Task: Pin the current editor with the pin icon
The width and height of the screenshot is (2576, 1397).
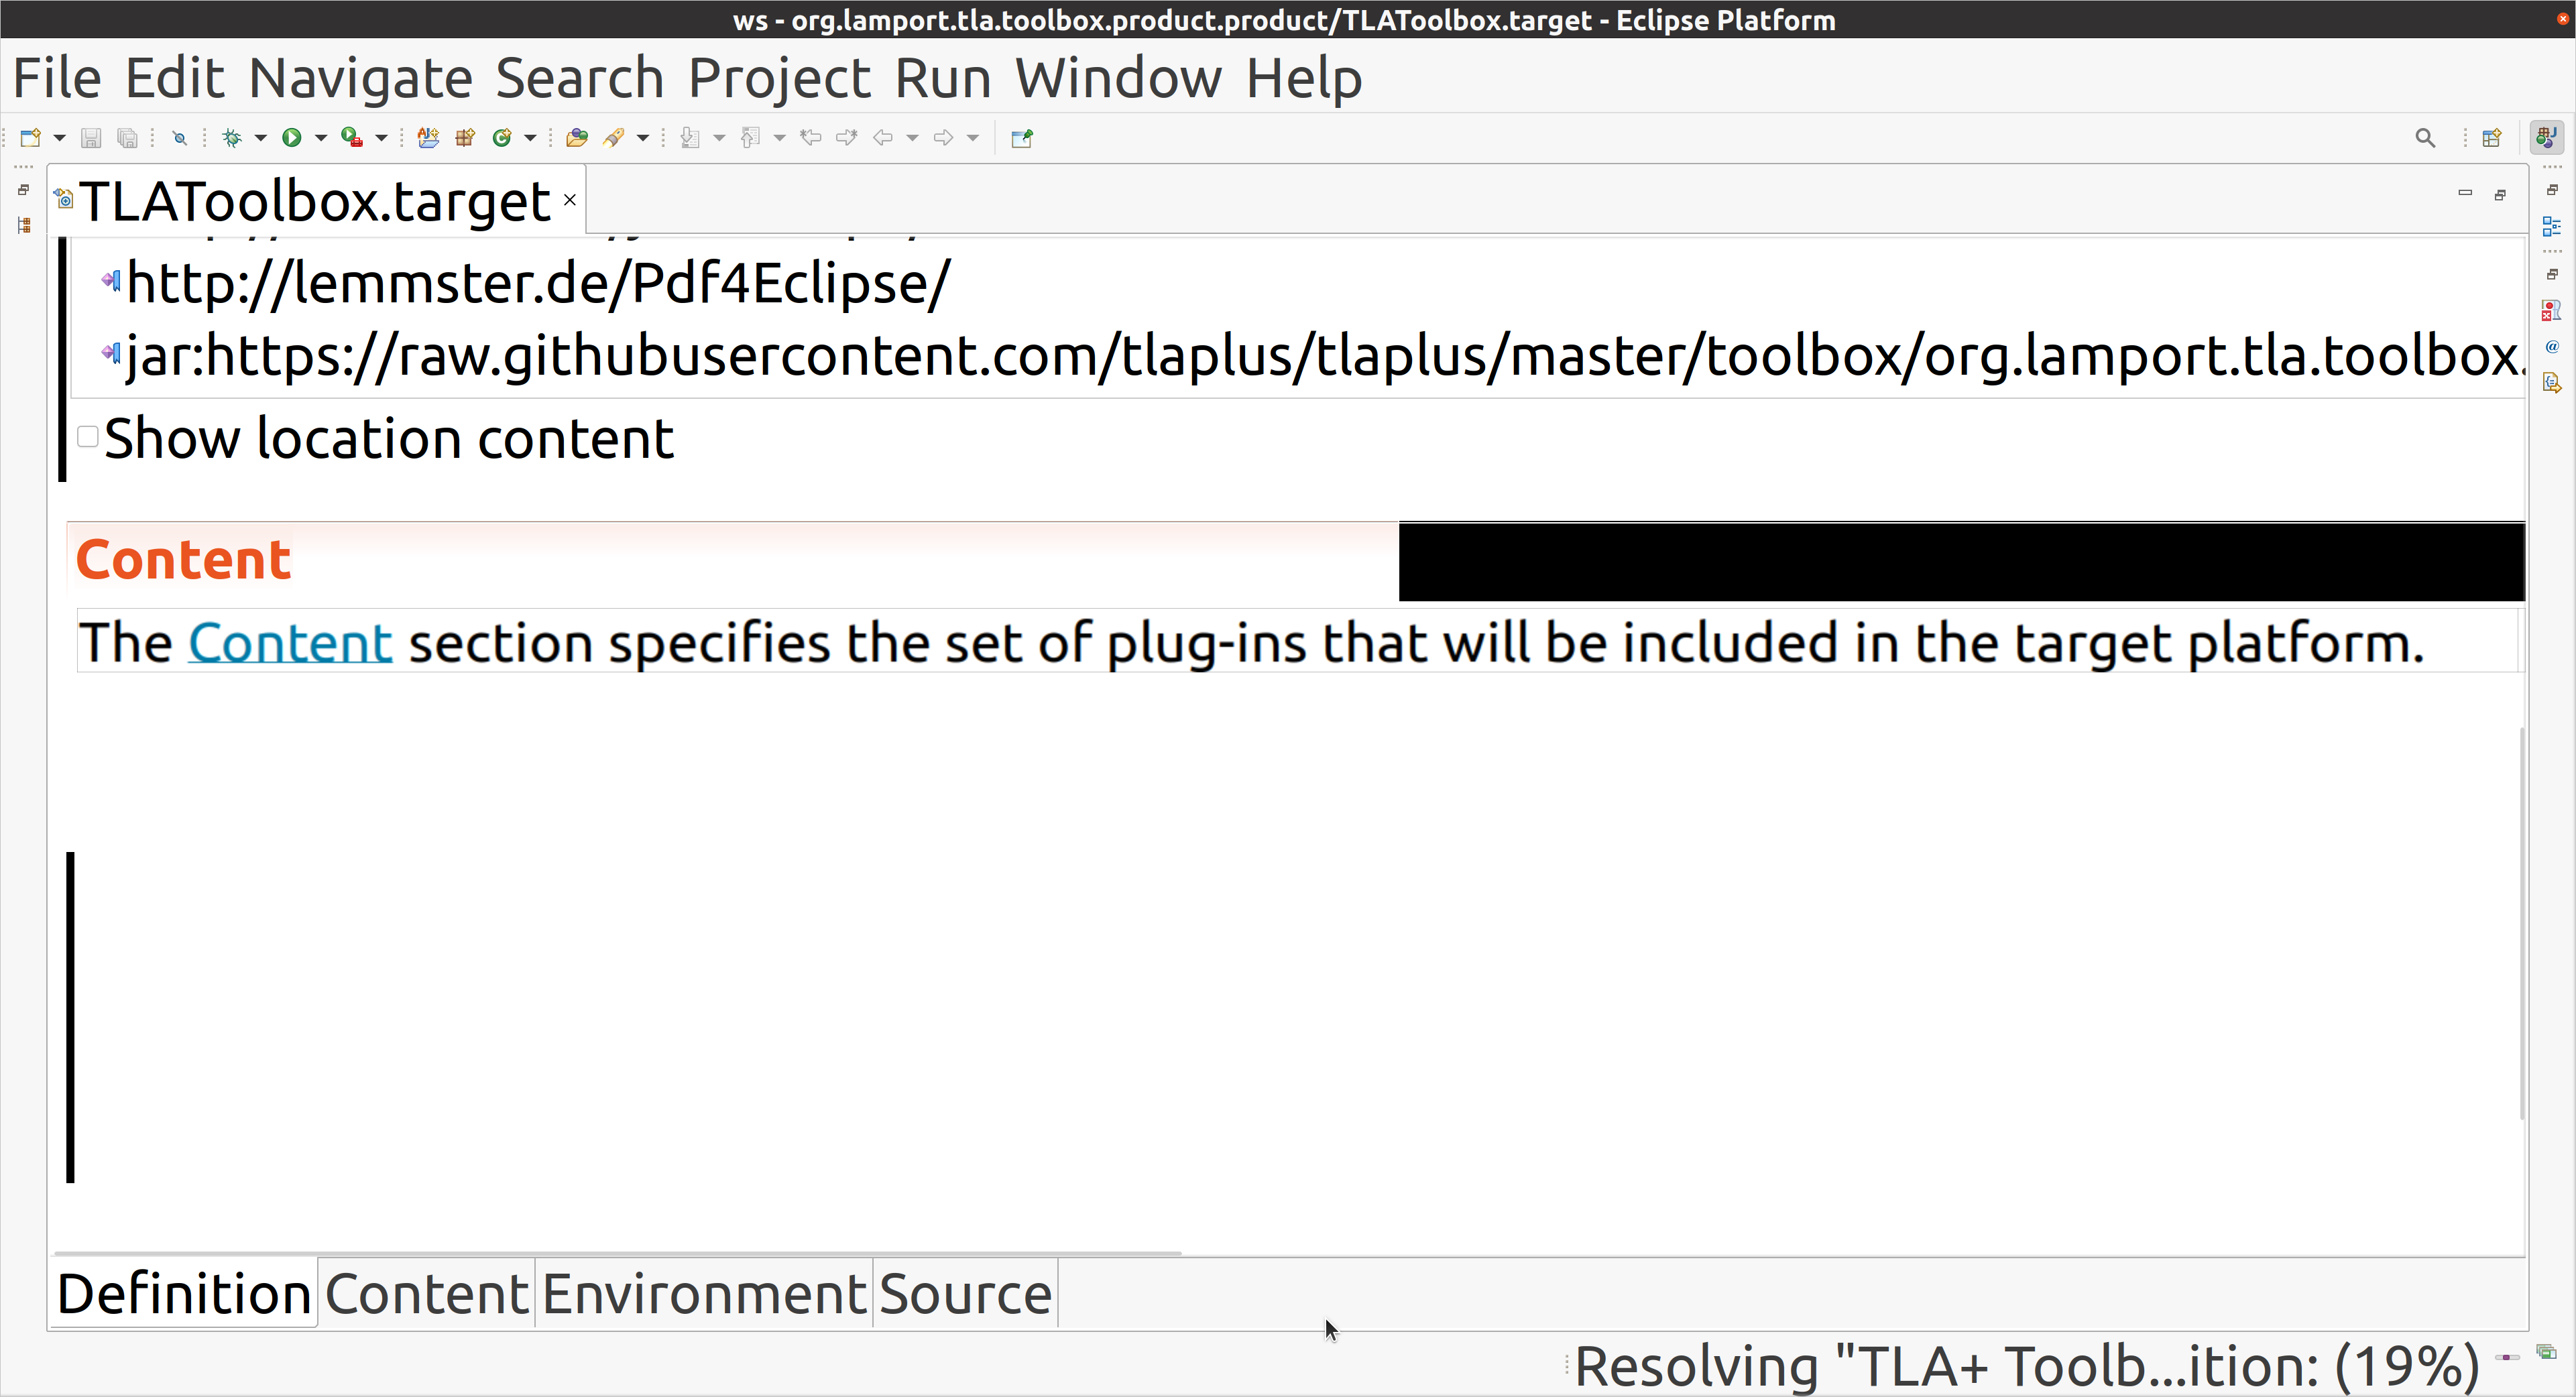Action: 1020,138
